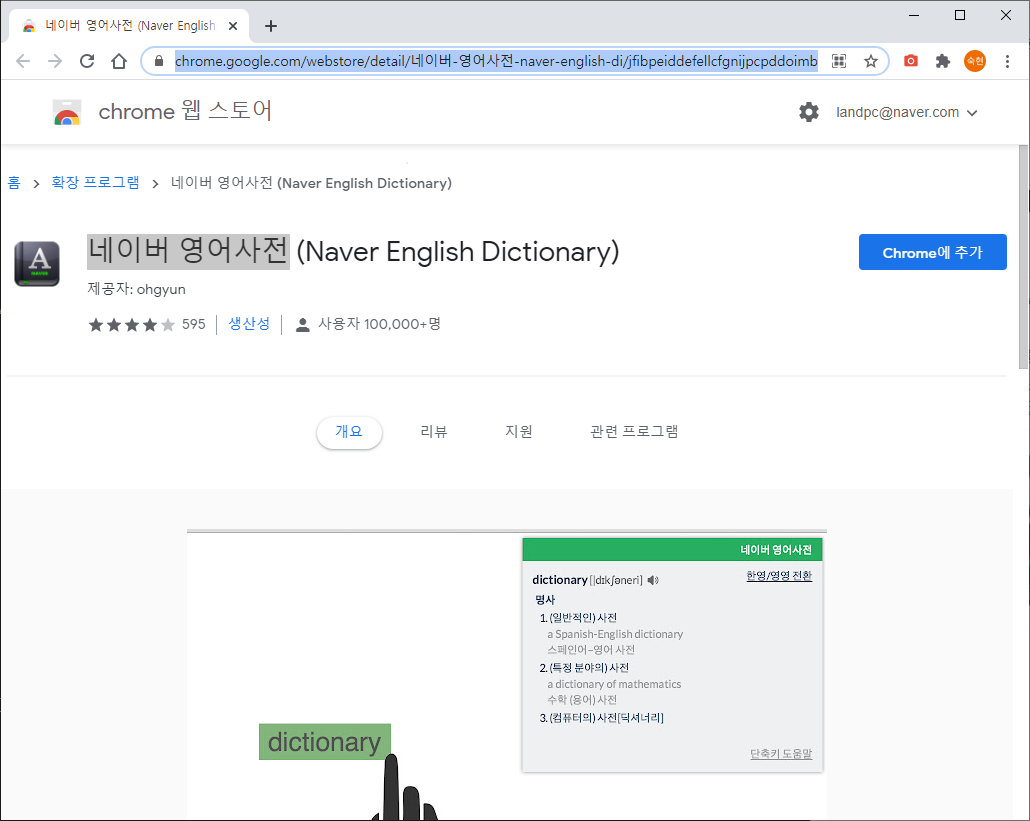Image resolution: width=1030 pixels, height=821 pixels.
Task: Go to 홈 breadcrumb link
Action: 14,183
